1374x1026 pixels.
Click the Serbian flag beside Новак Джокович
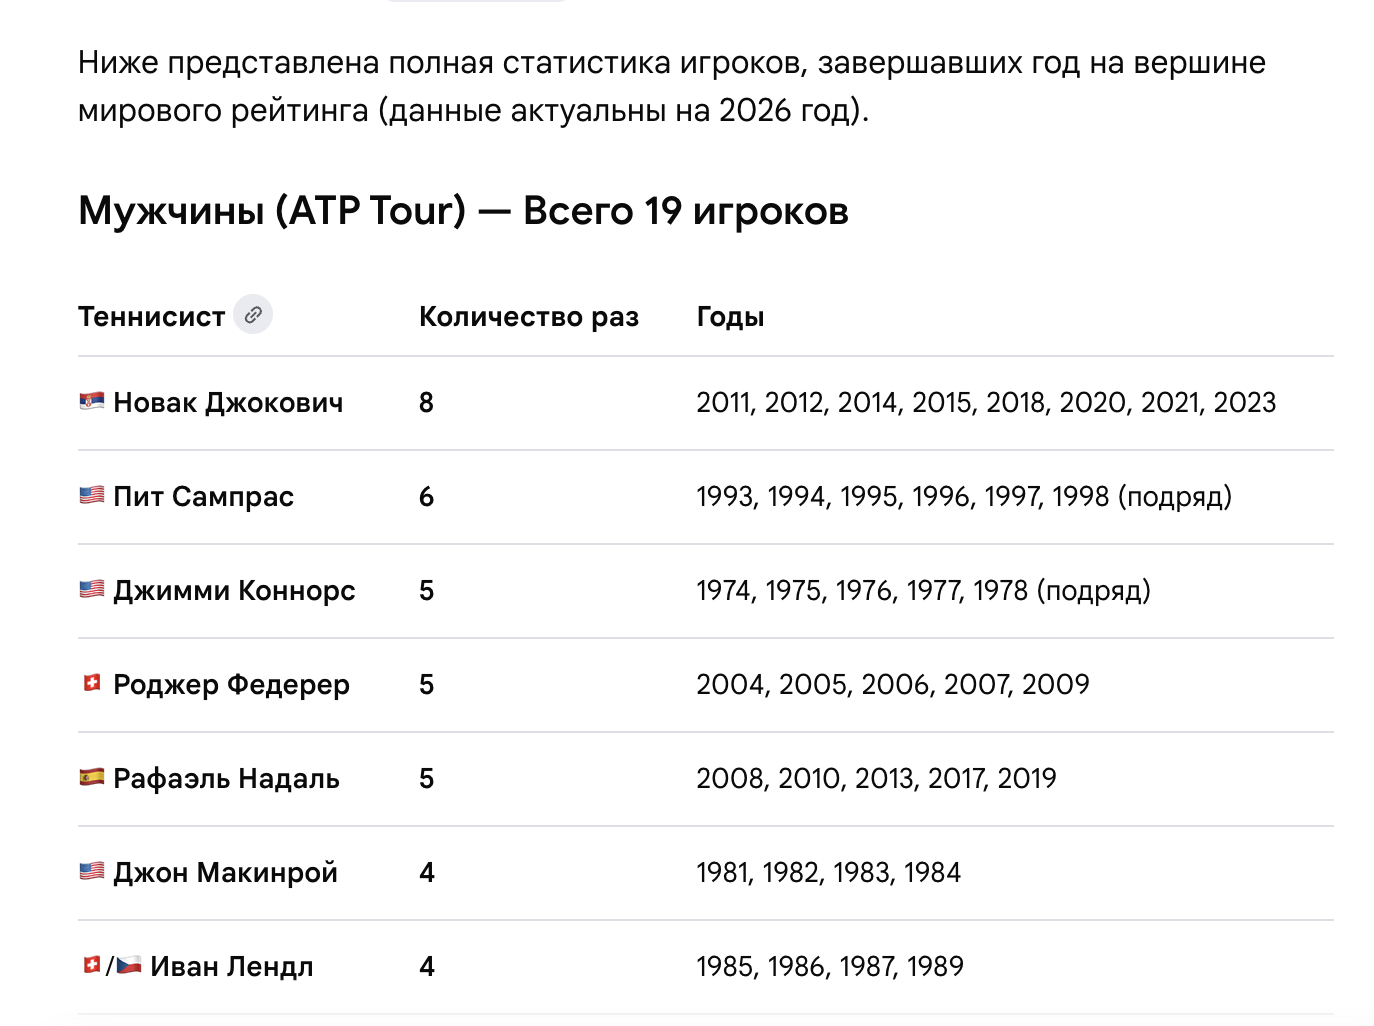92,401
